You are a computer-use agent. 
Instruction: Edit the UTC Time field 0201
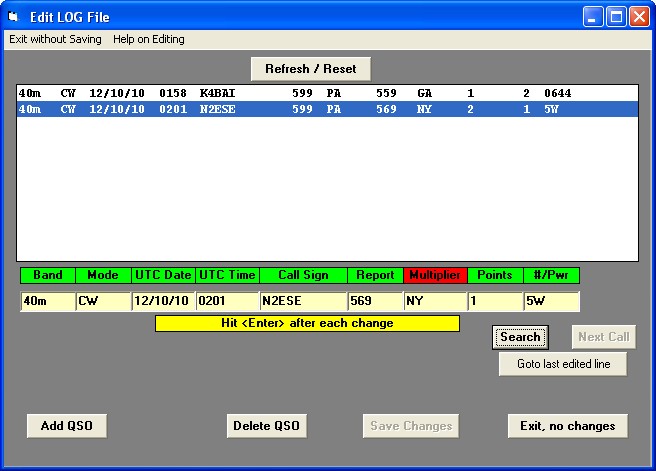(226, 301)
